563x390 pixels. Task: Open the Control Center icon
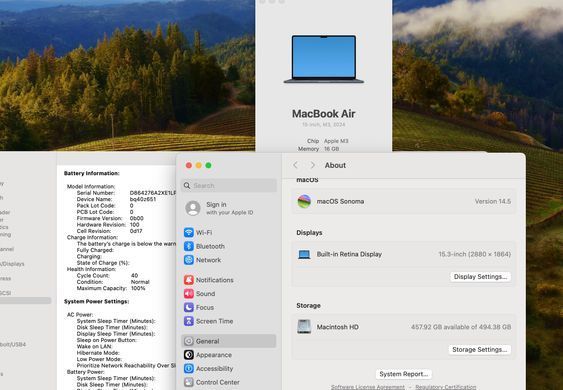(x=189, y=382)
